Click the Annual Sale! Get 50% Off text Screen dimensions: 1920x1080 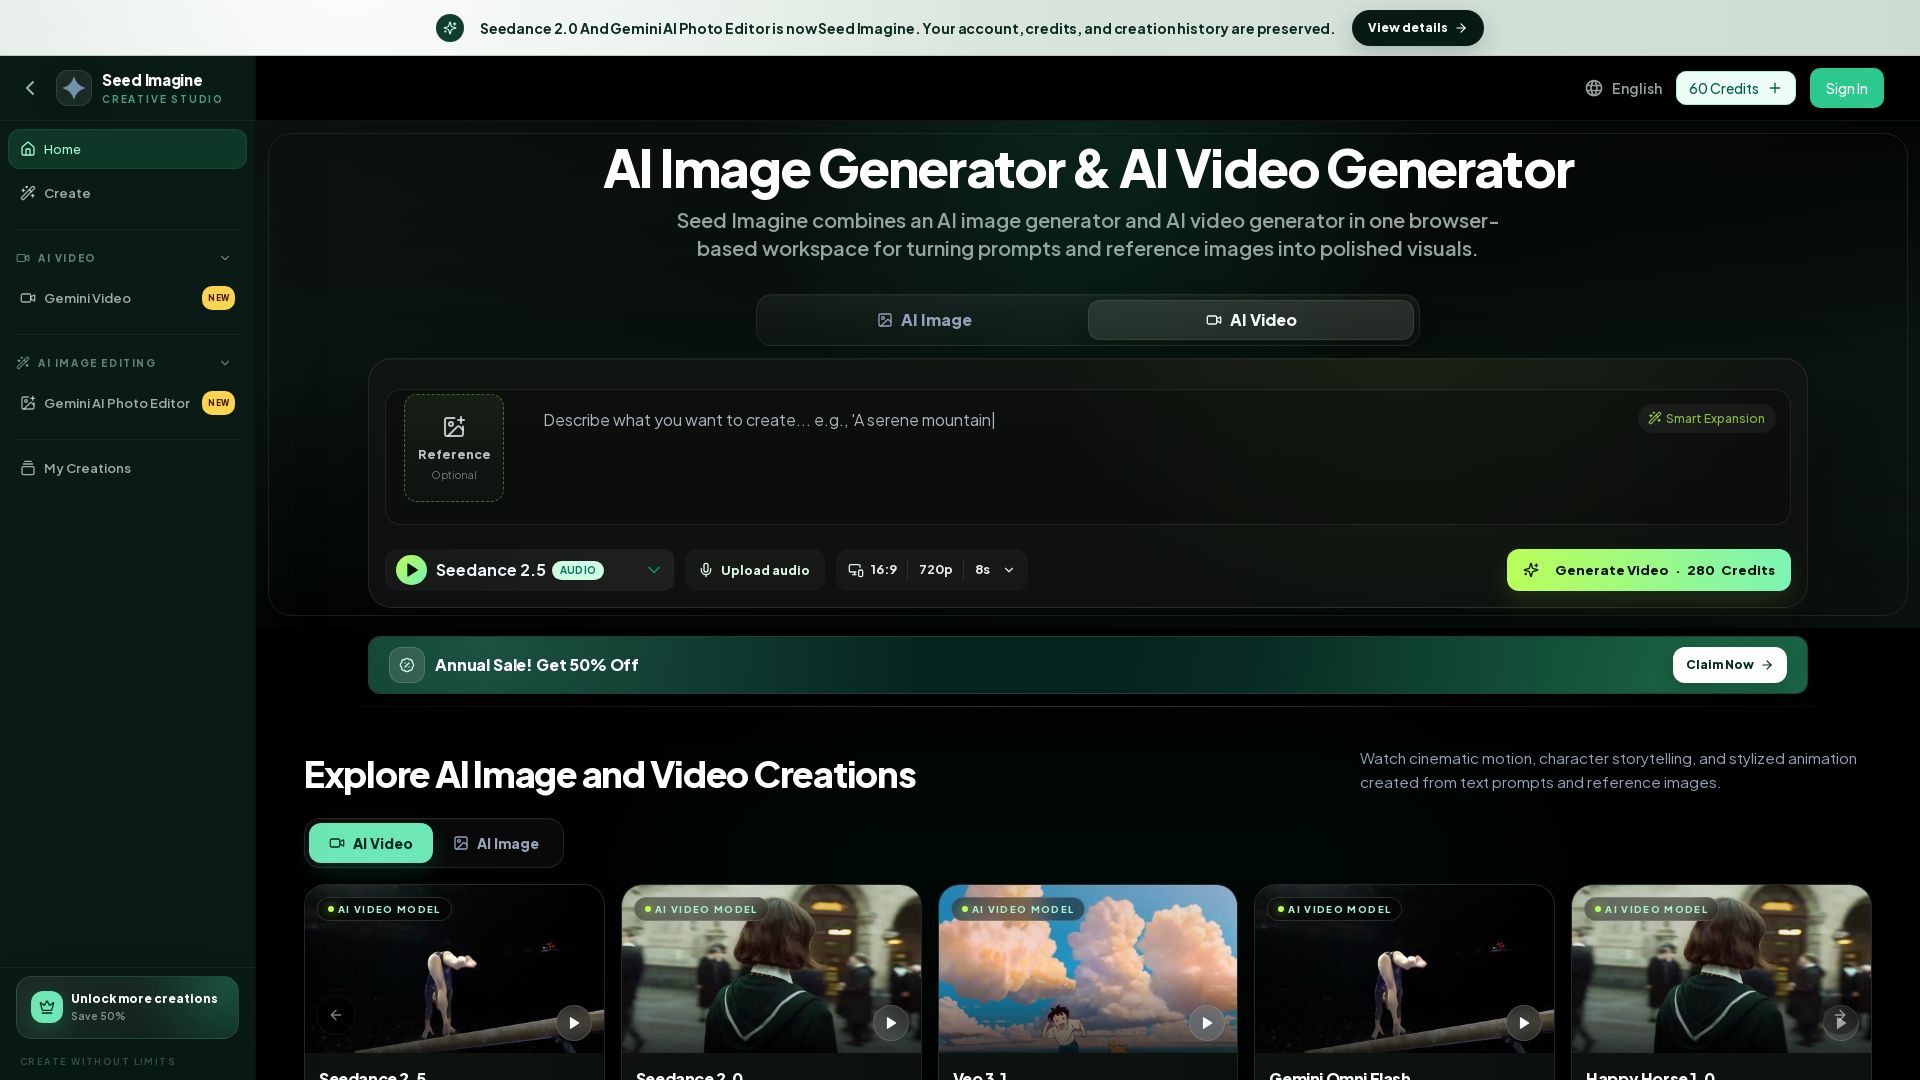coord(536,665)
